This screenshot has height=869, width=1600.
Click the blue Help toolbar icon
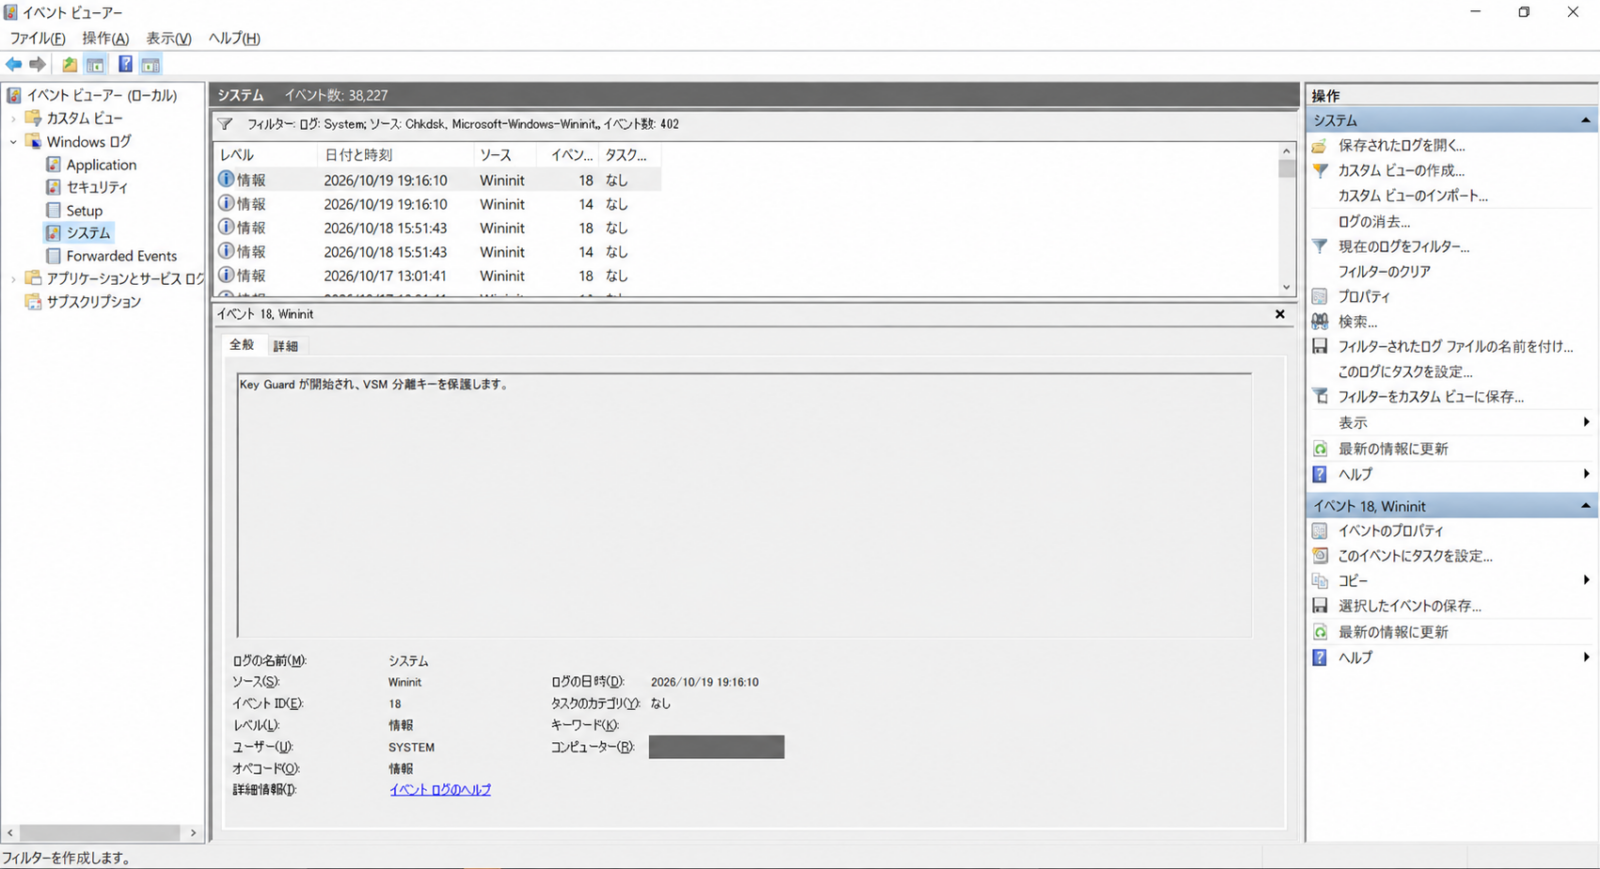click(x=125, y=65)
